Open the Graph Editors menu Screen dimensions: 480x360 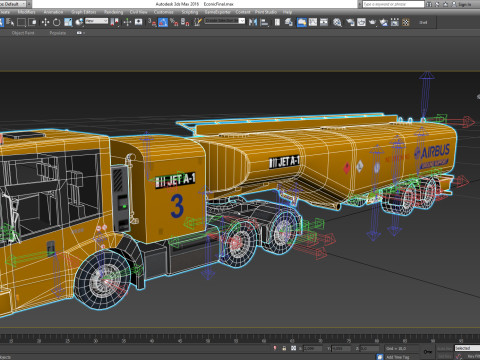(83, 12)
